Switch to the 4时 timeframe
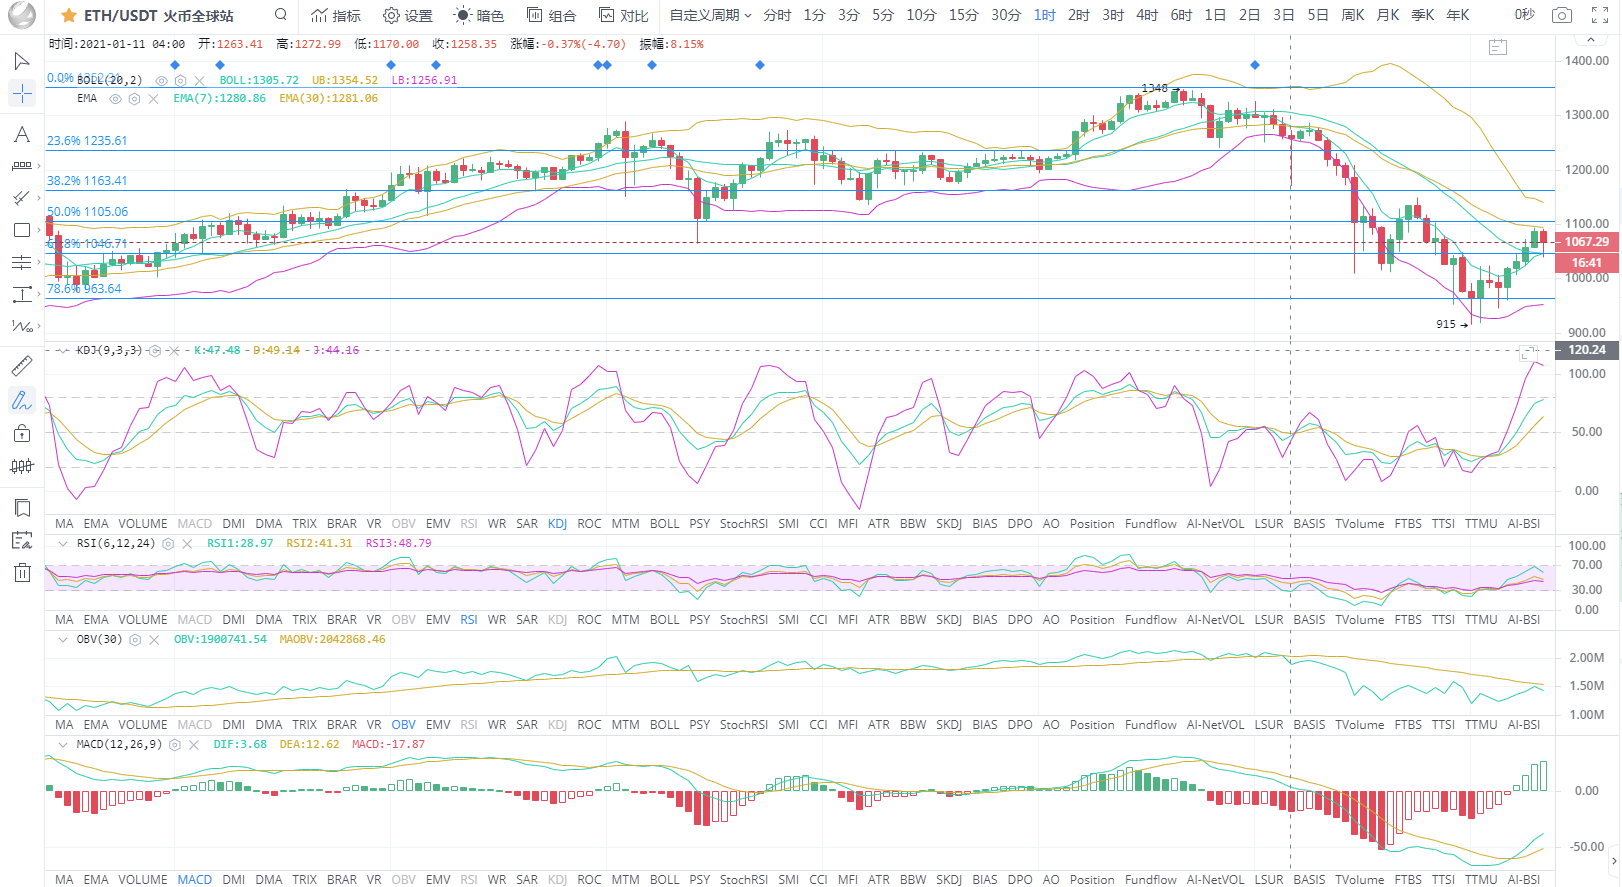 coord(1147,16)
